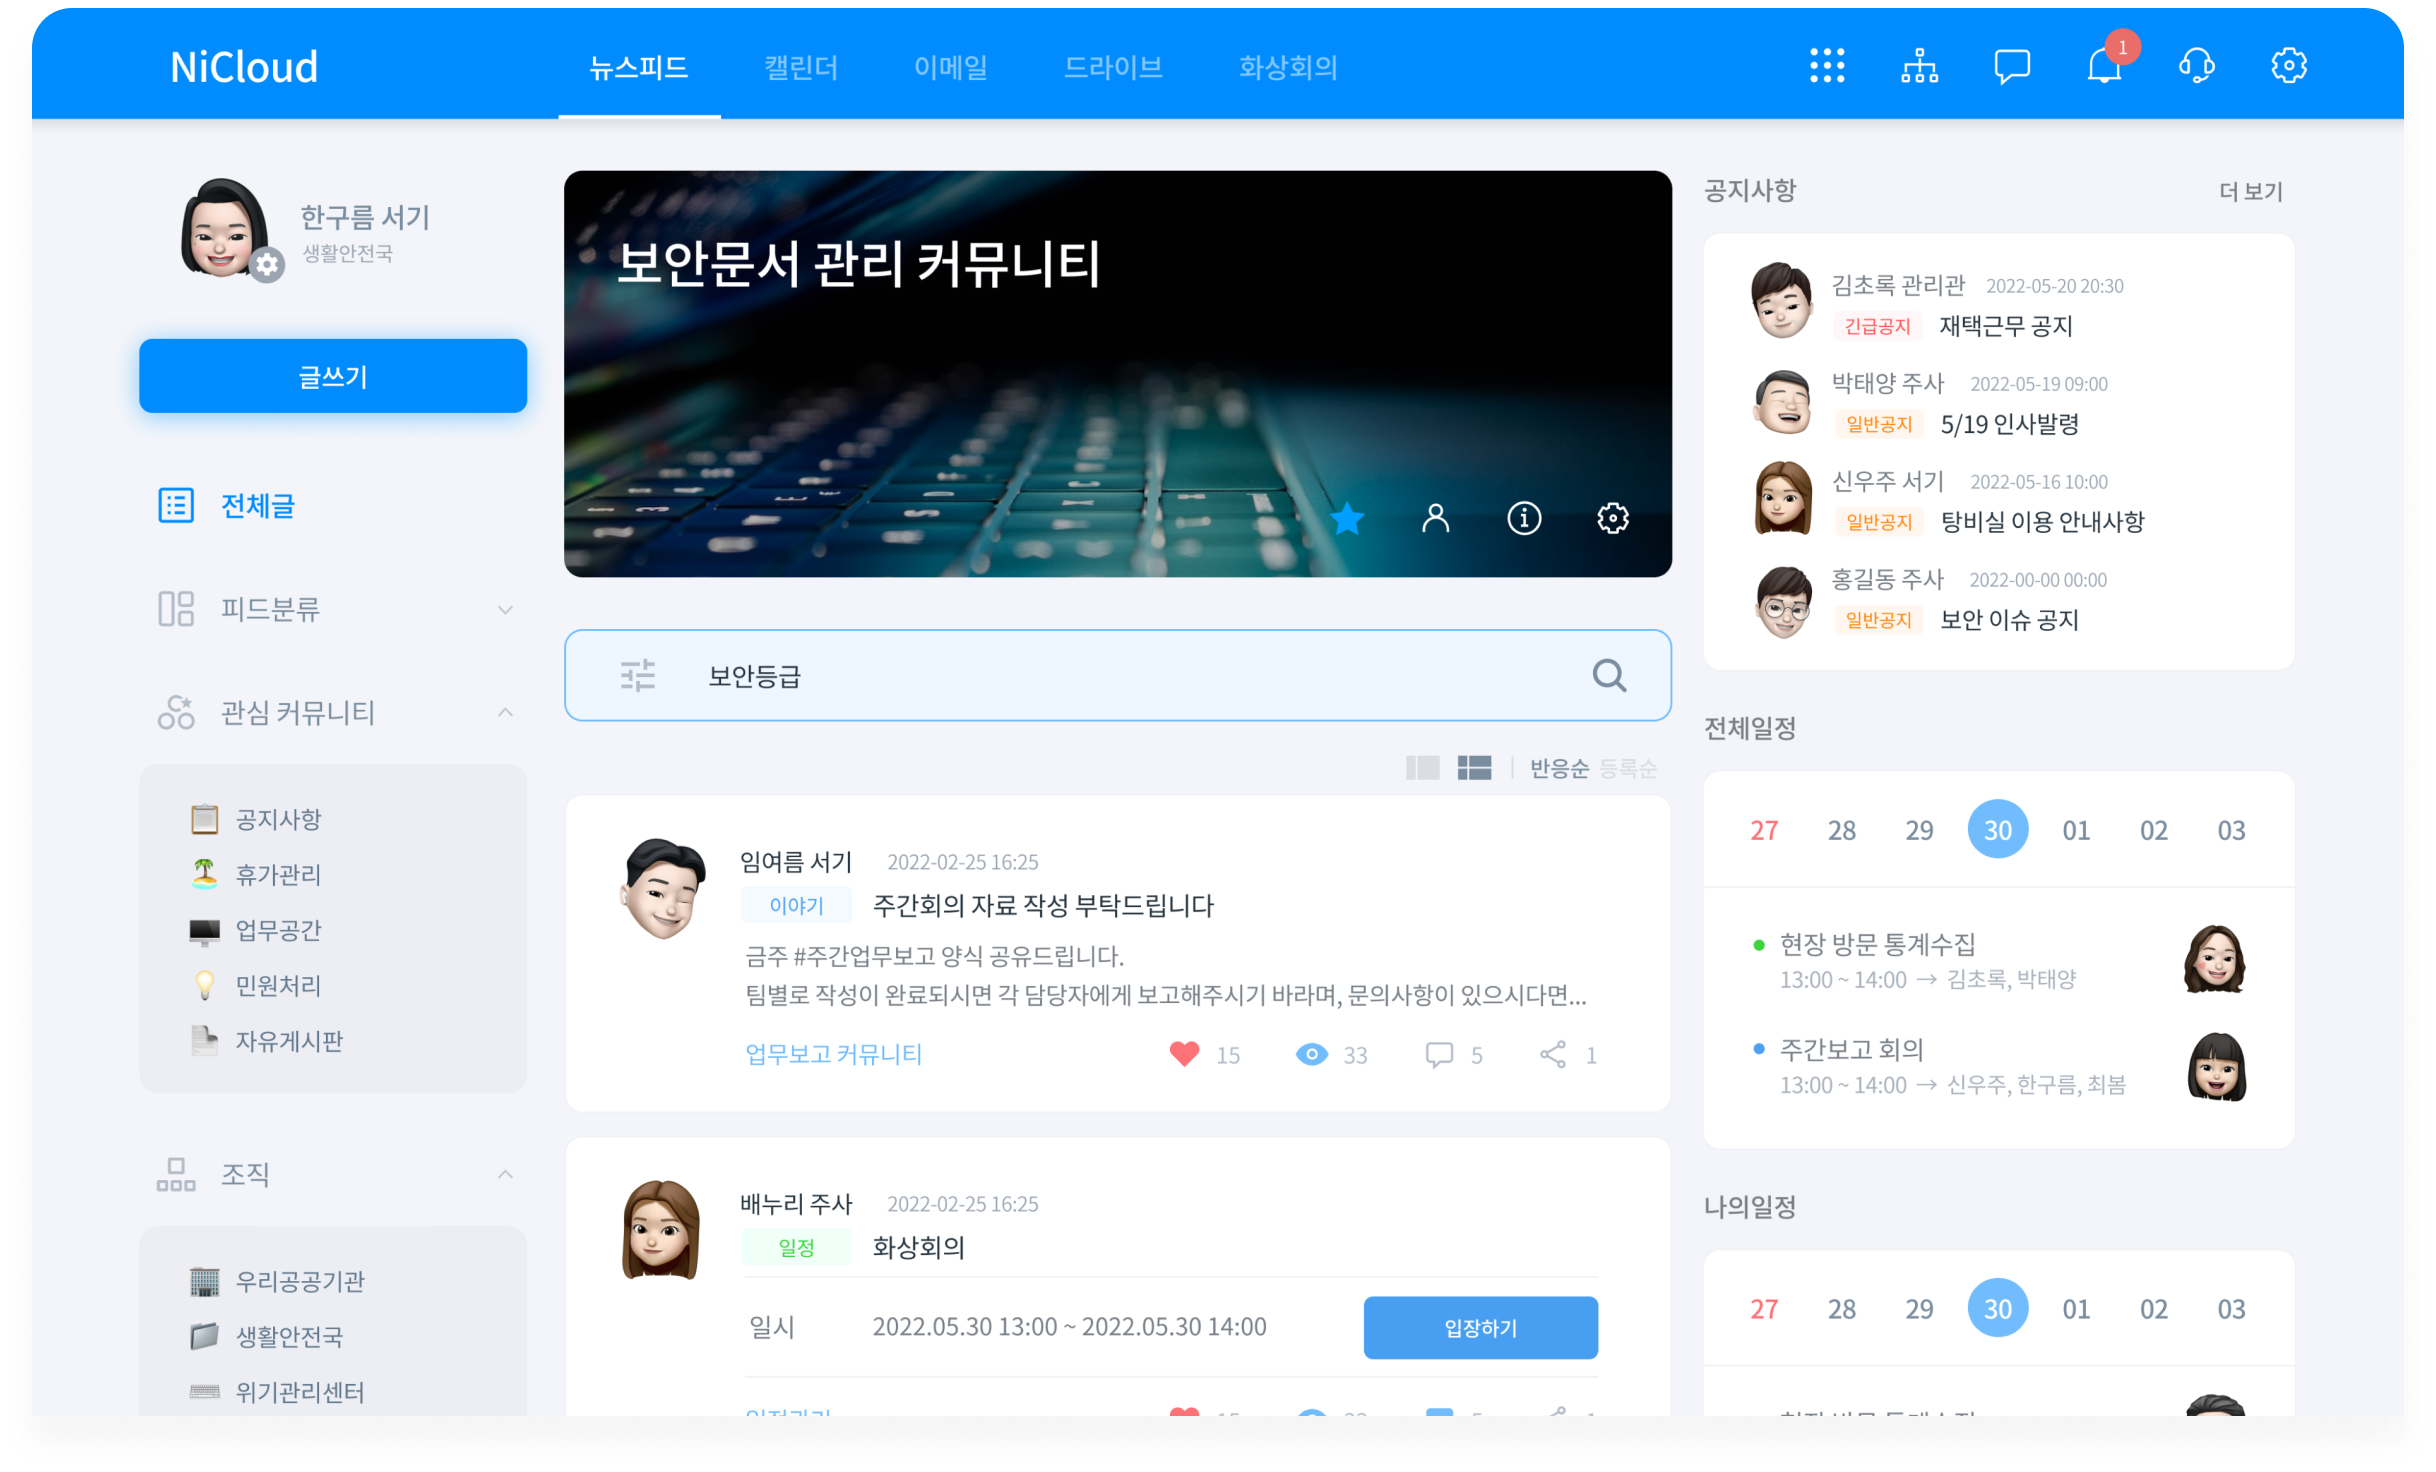The image size is (2436, 1472).
Task: Open community info icon on banner
Action: [x=1524, y=518]
